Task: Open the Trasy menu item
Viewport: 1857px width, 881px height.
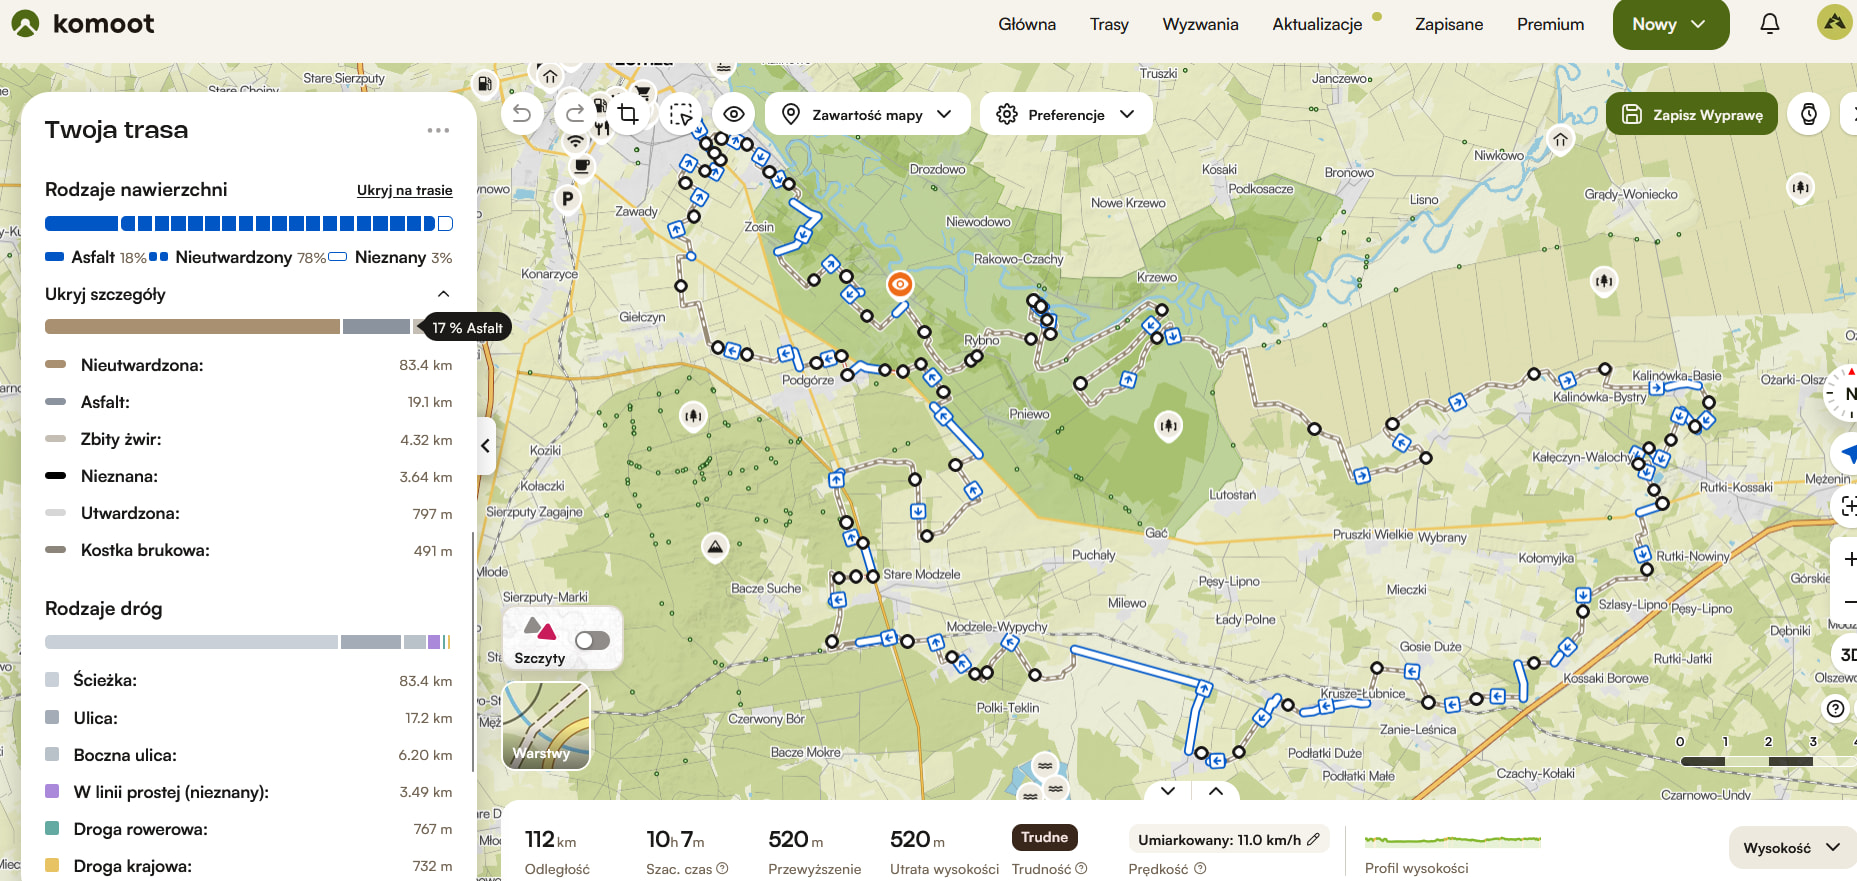Action: 1109,24
